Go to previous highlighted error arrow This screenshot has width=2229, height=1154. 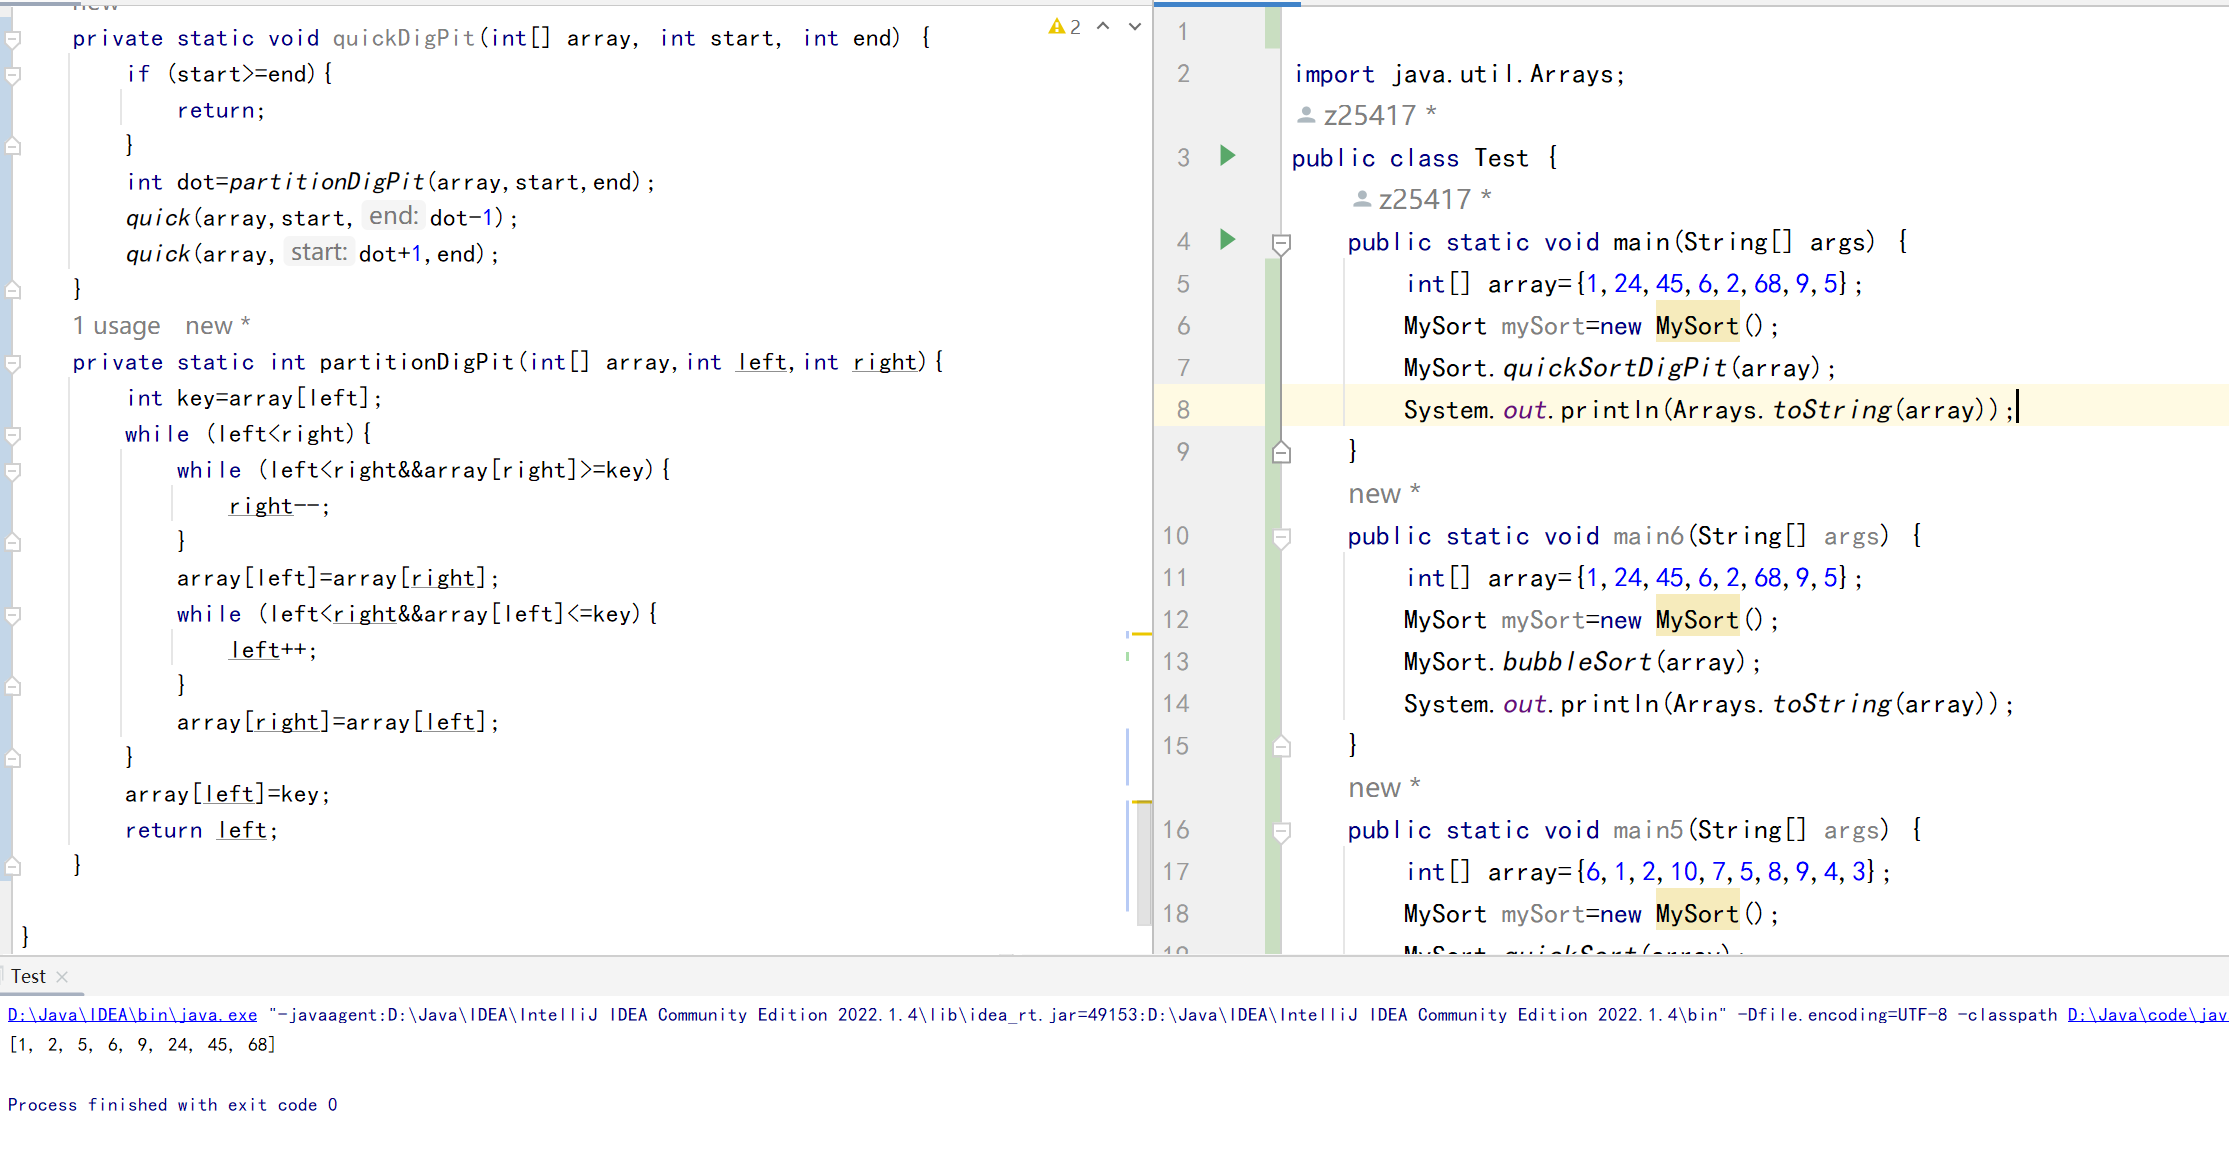[x=1103, y=27]
